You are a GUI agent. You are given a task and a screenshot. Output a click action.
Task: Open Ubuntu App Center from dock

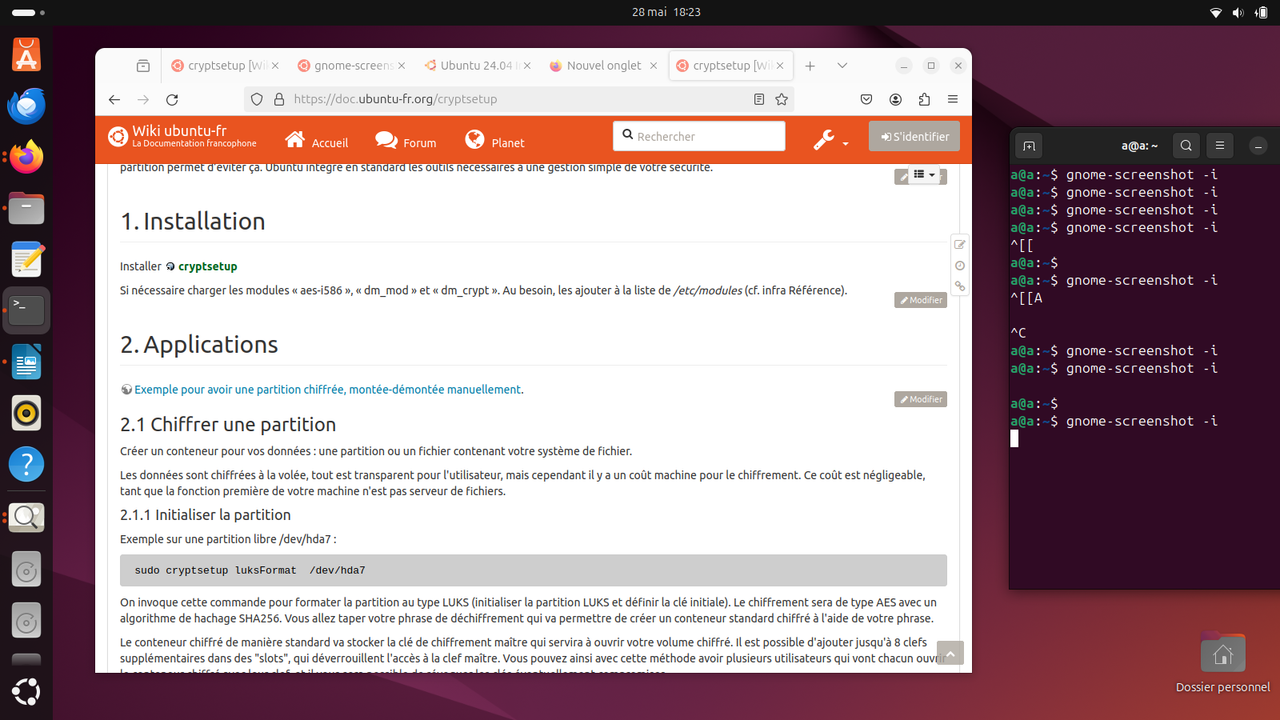pyautogui.click(x=26, y=55)
